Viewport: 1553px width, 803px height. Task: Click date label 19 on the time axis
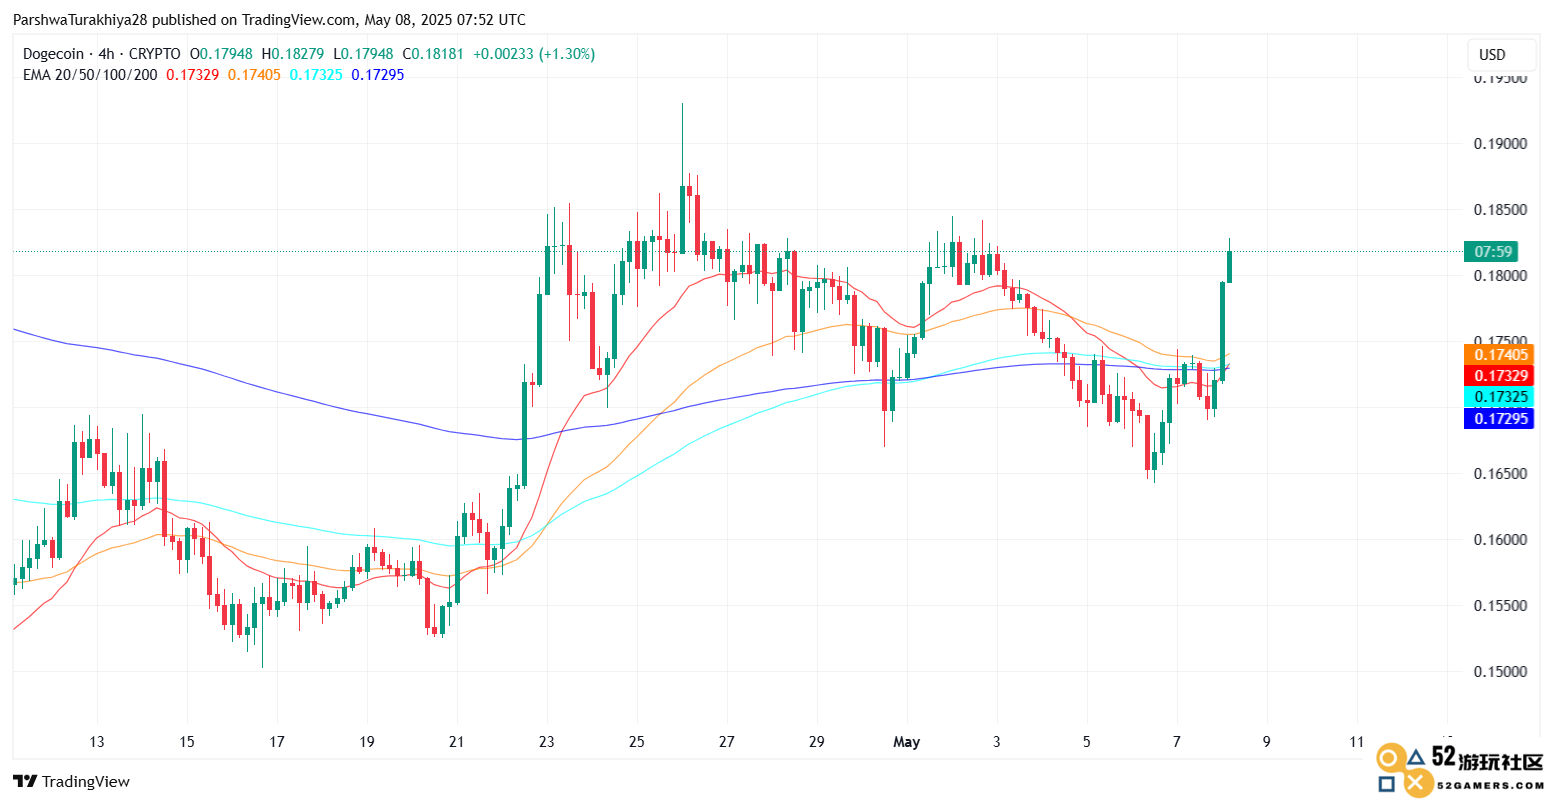(367, 742)
